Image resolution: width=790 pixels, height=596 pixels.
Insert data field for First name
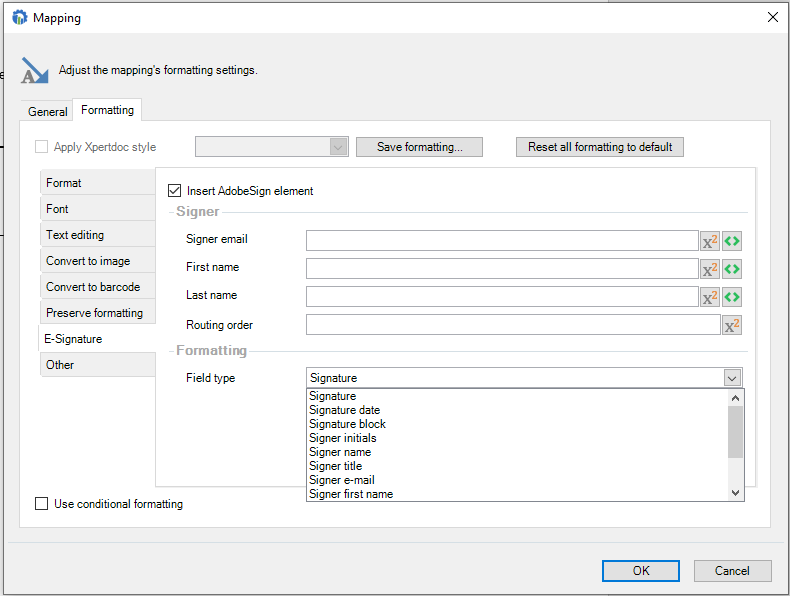(732, 269)
